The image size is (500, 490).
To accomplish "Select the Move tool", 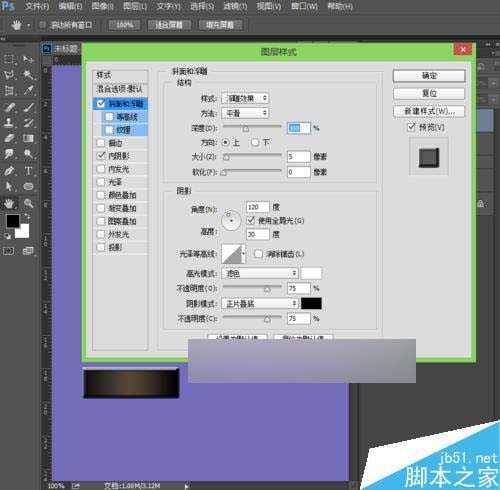I will click(28, 59).
